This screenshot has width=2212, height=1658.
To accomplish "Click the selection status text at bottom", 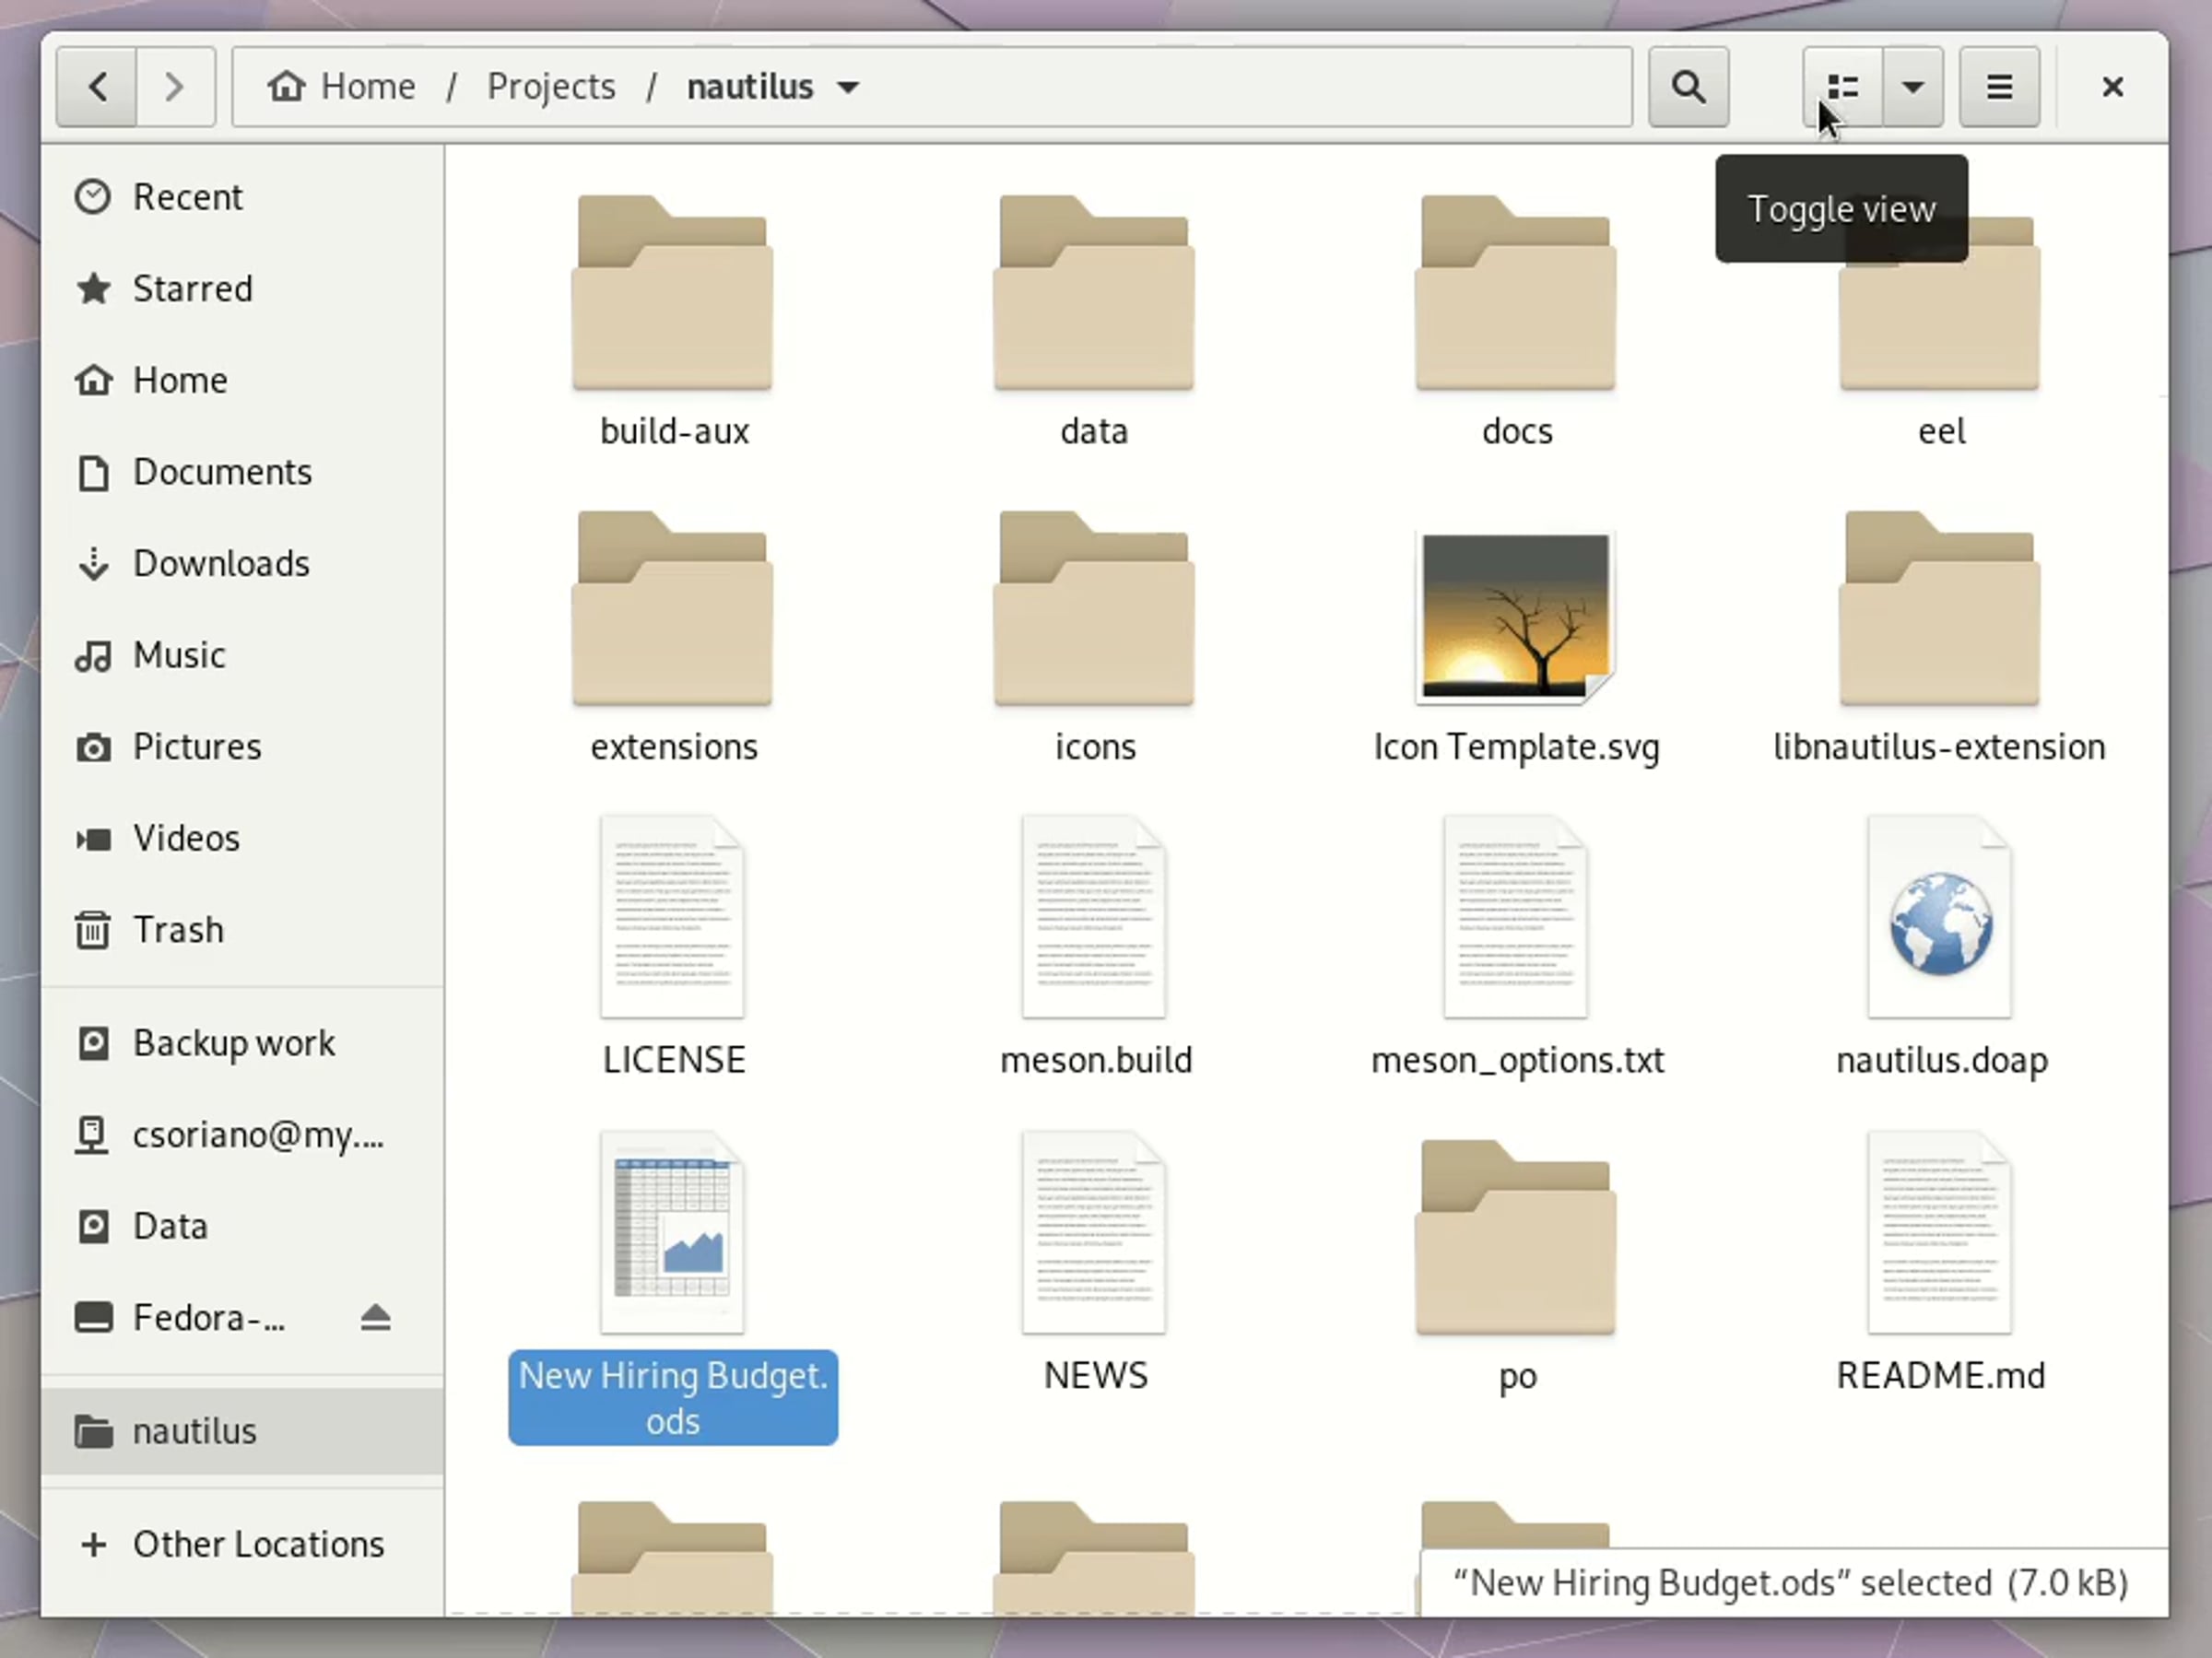I will click(1791, 1583).
